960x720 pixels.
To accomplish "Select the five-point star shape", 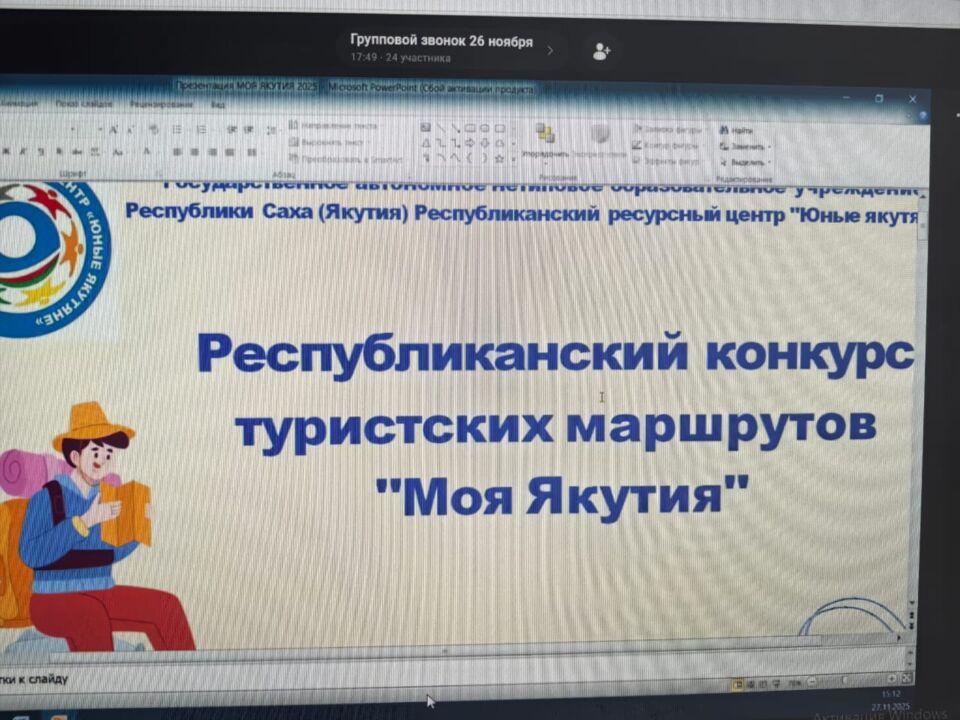I will (499, 159).
